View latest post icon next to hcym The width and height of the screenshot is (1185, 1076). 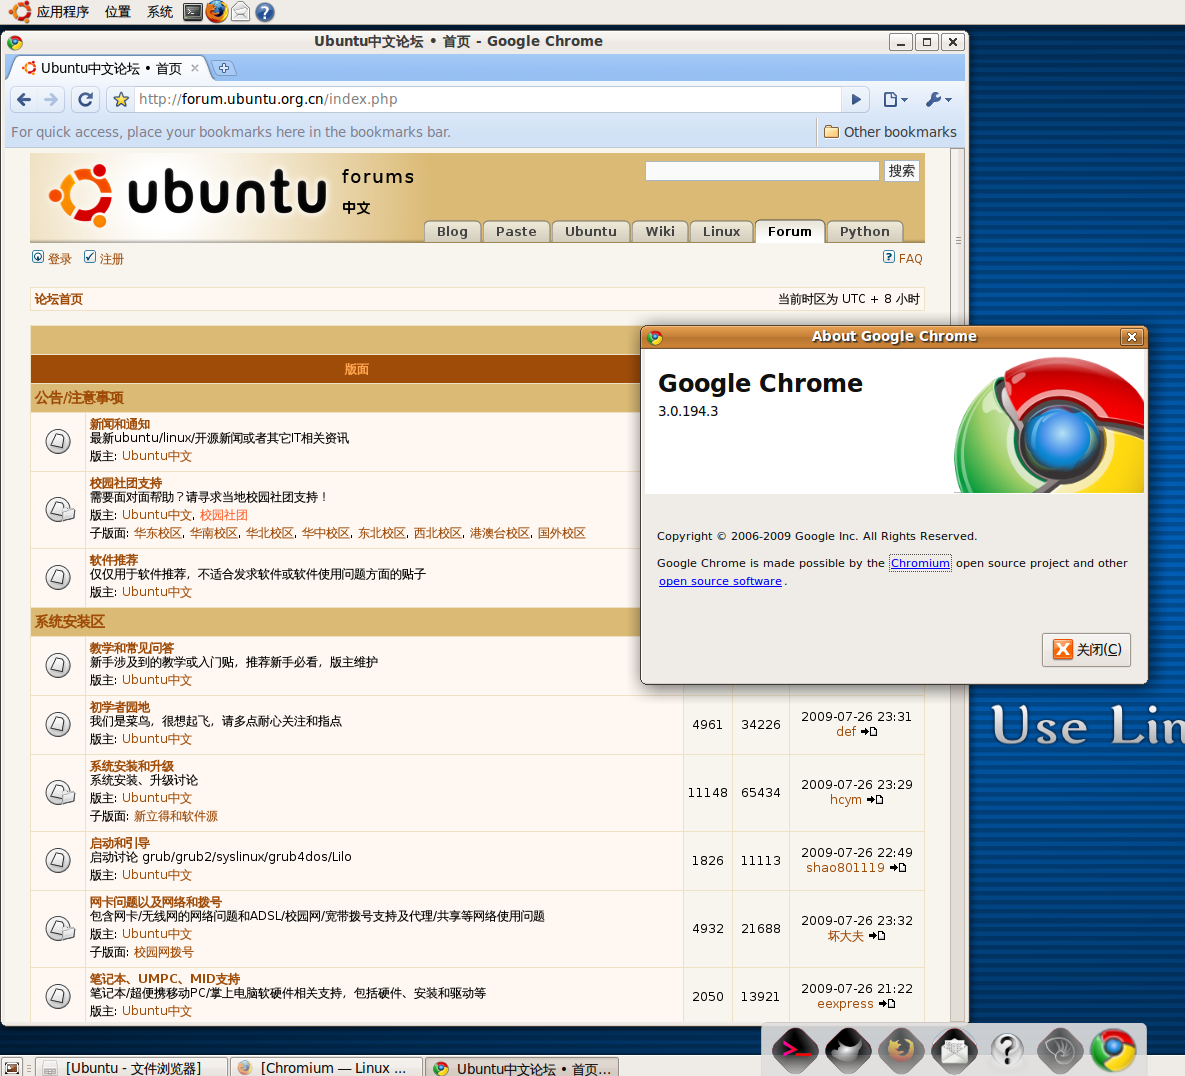tap(875, 799)
